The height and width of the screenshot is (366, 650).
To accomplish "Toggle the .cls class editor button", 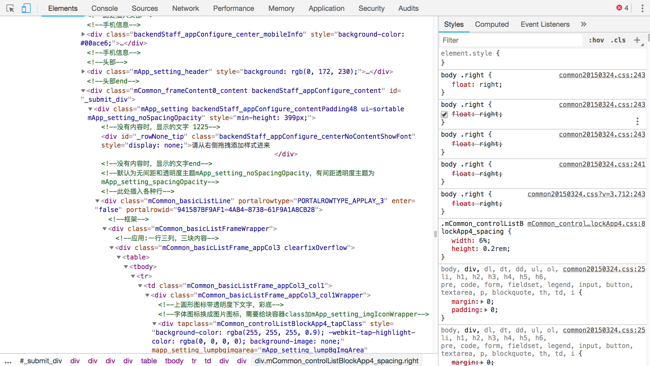I will click(x=618, y=40).
